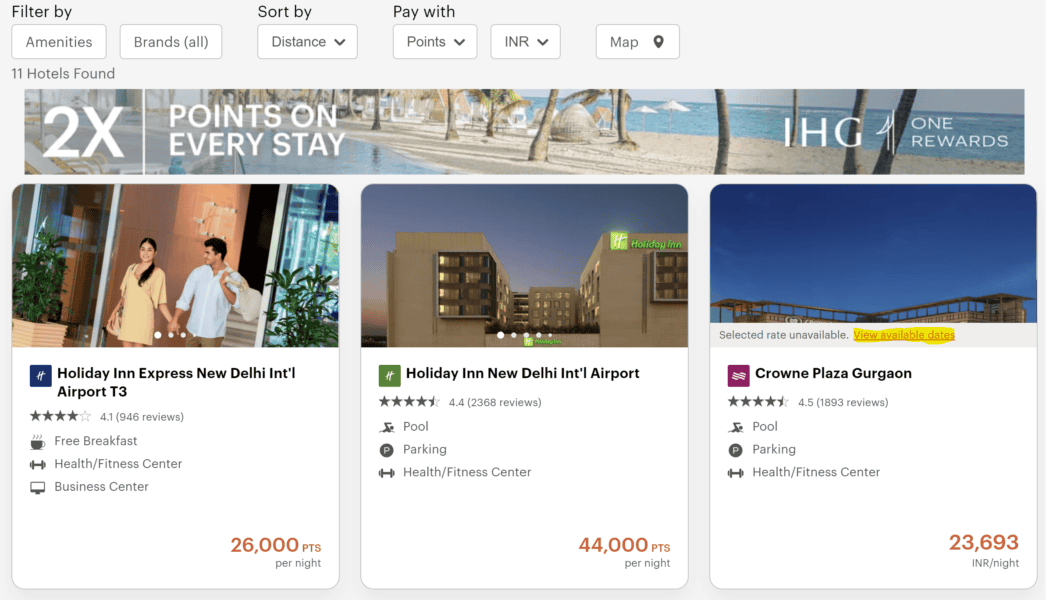
Task: Open the Brands (all) filter
Action: click(170, 41)
